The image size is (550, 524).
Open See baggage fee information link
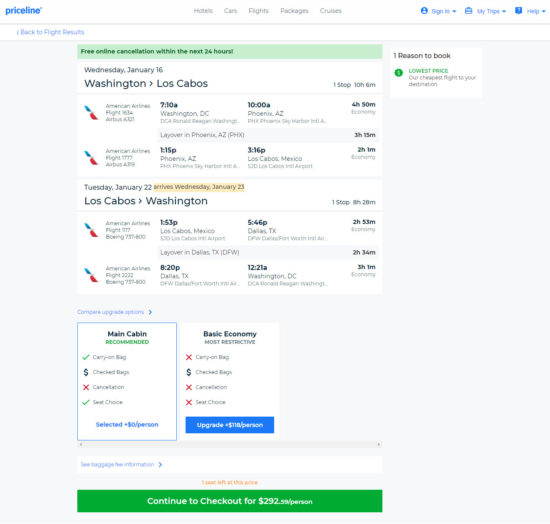click(117, 464)
